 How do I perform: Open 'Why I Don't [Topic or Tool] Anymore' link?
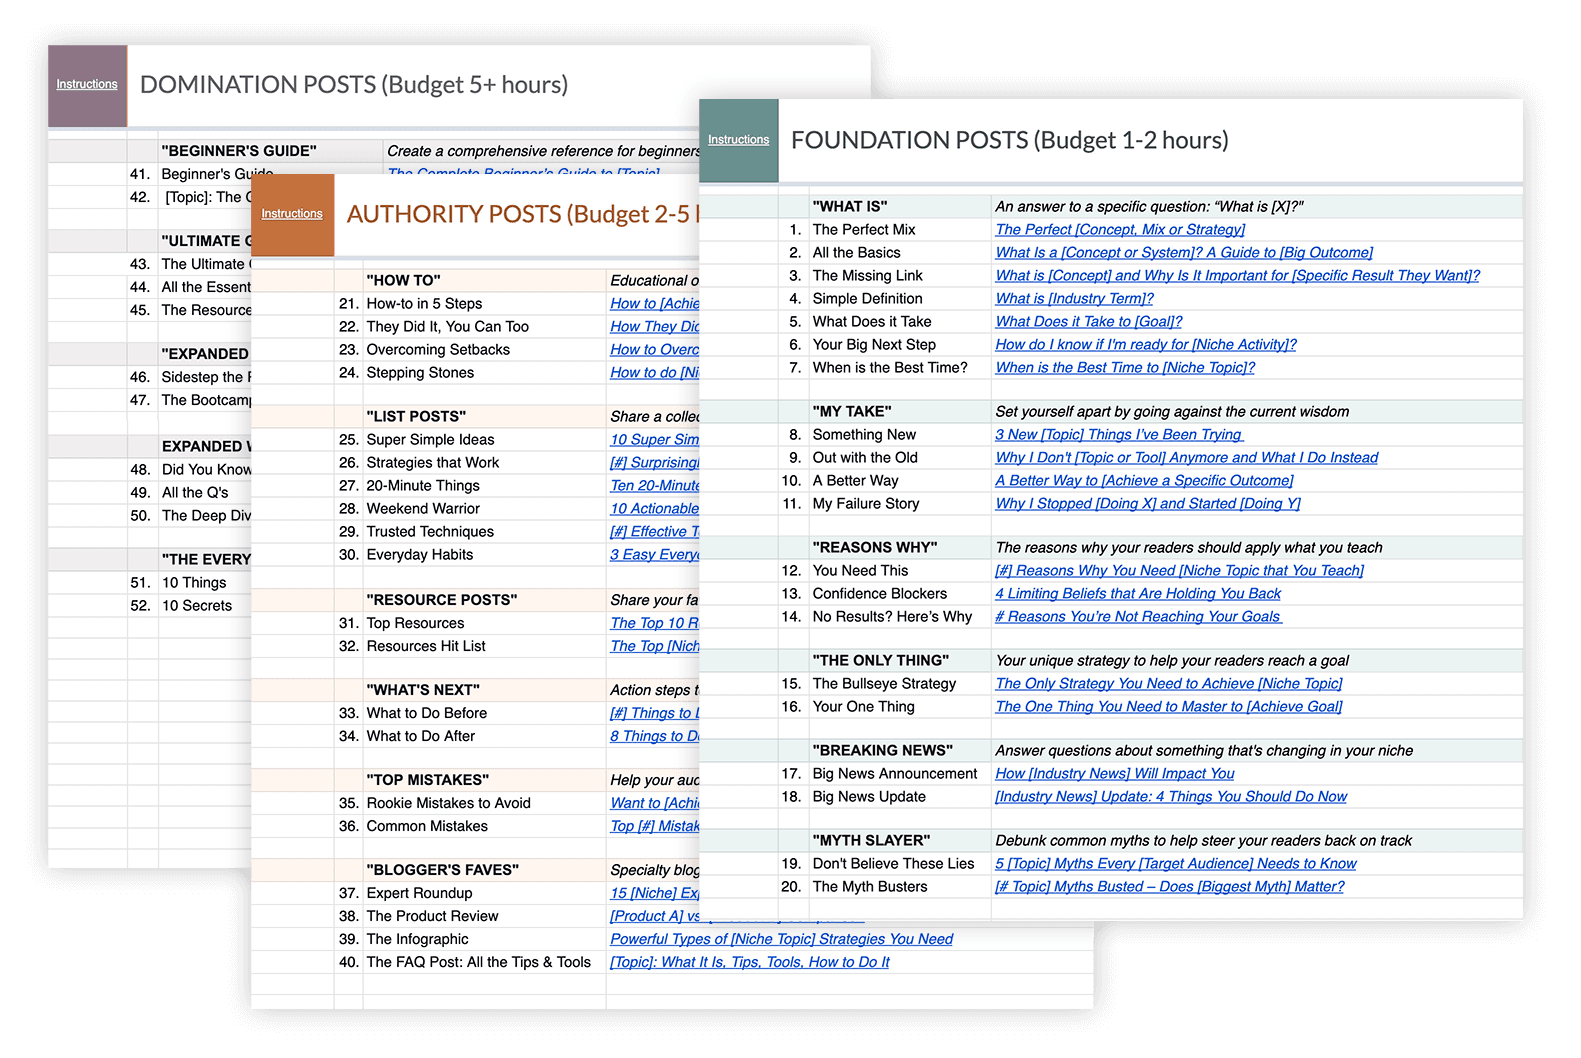1186,458
